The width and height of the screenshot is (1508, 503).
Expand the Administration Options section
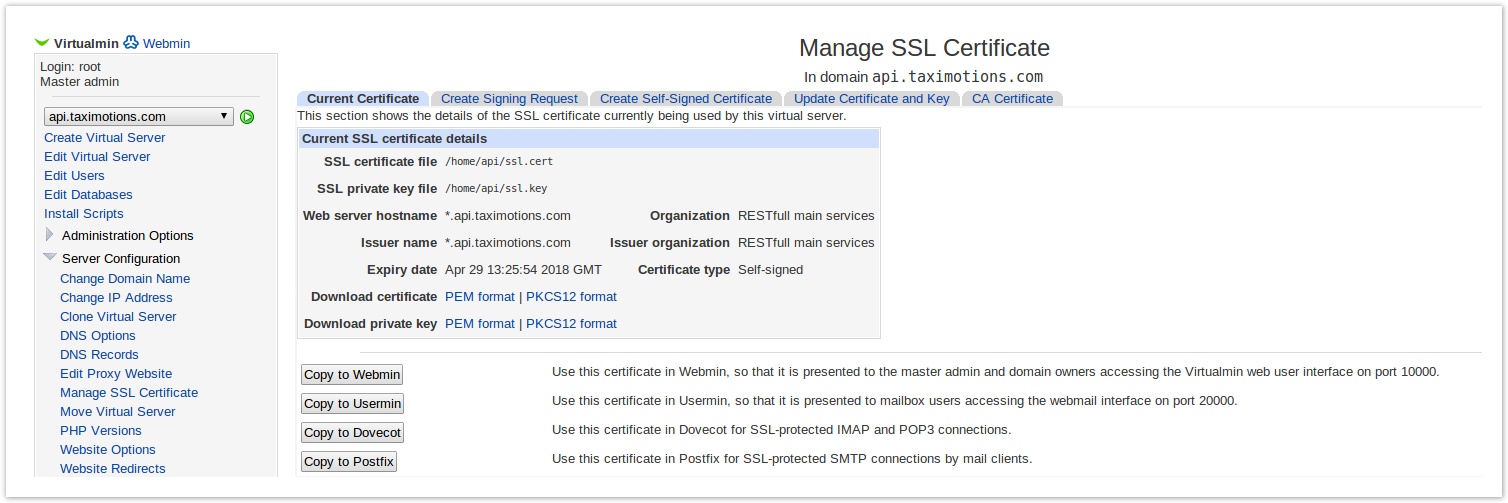coord(50,236)
